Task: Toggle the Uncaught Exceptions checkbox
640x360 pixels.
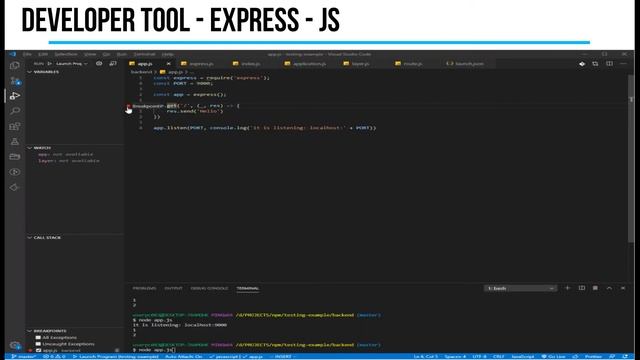Action: click(38, 344)
